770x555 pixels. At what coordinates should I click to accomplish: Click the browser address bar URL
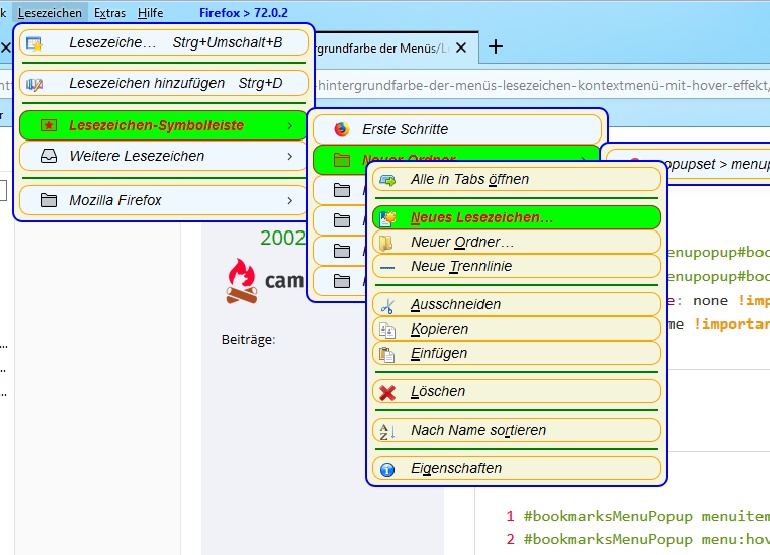coord(540,85)
